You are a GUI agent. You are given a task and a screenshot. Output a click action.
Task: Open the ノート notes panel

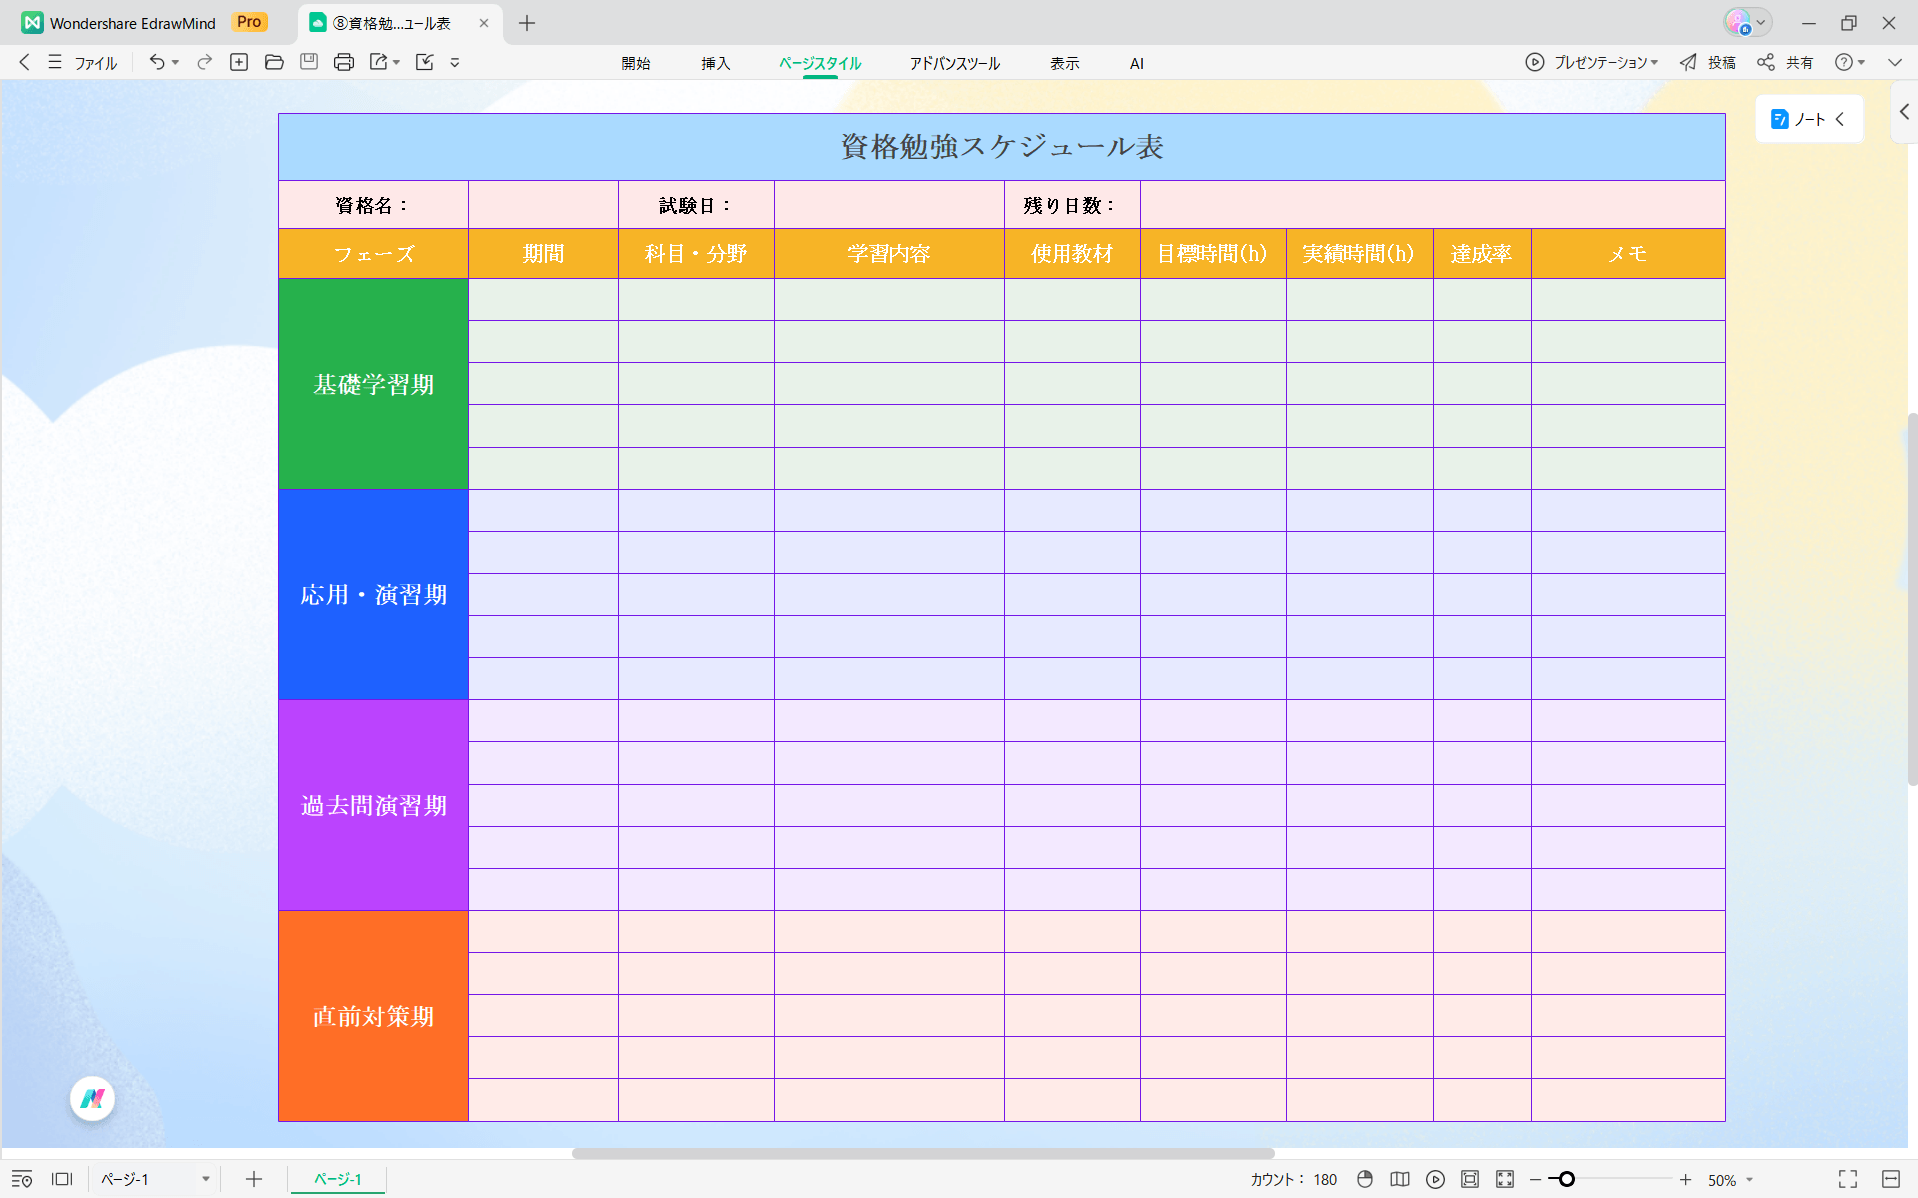[x=1806, y=118]
